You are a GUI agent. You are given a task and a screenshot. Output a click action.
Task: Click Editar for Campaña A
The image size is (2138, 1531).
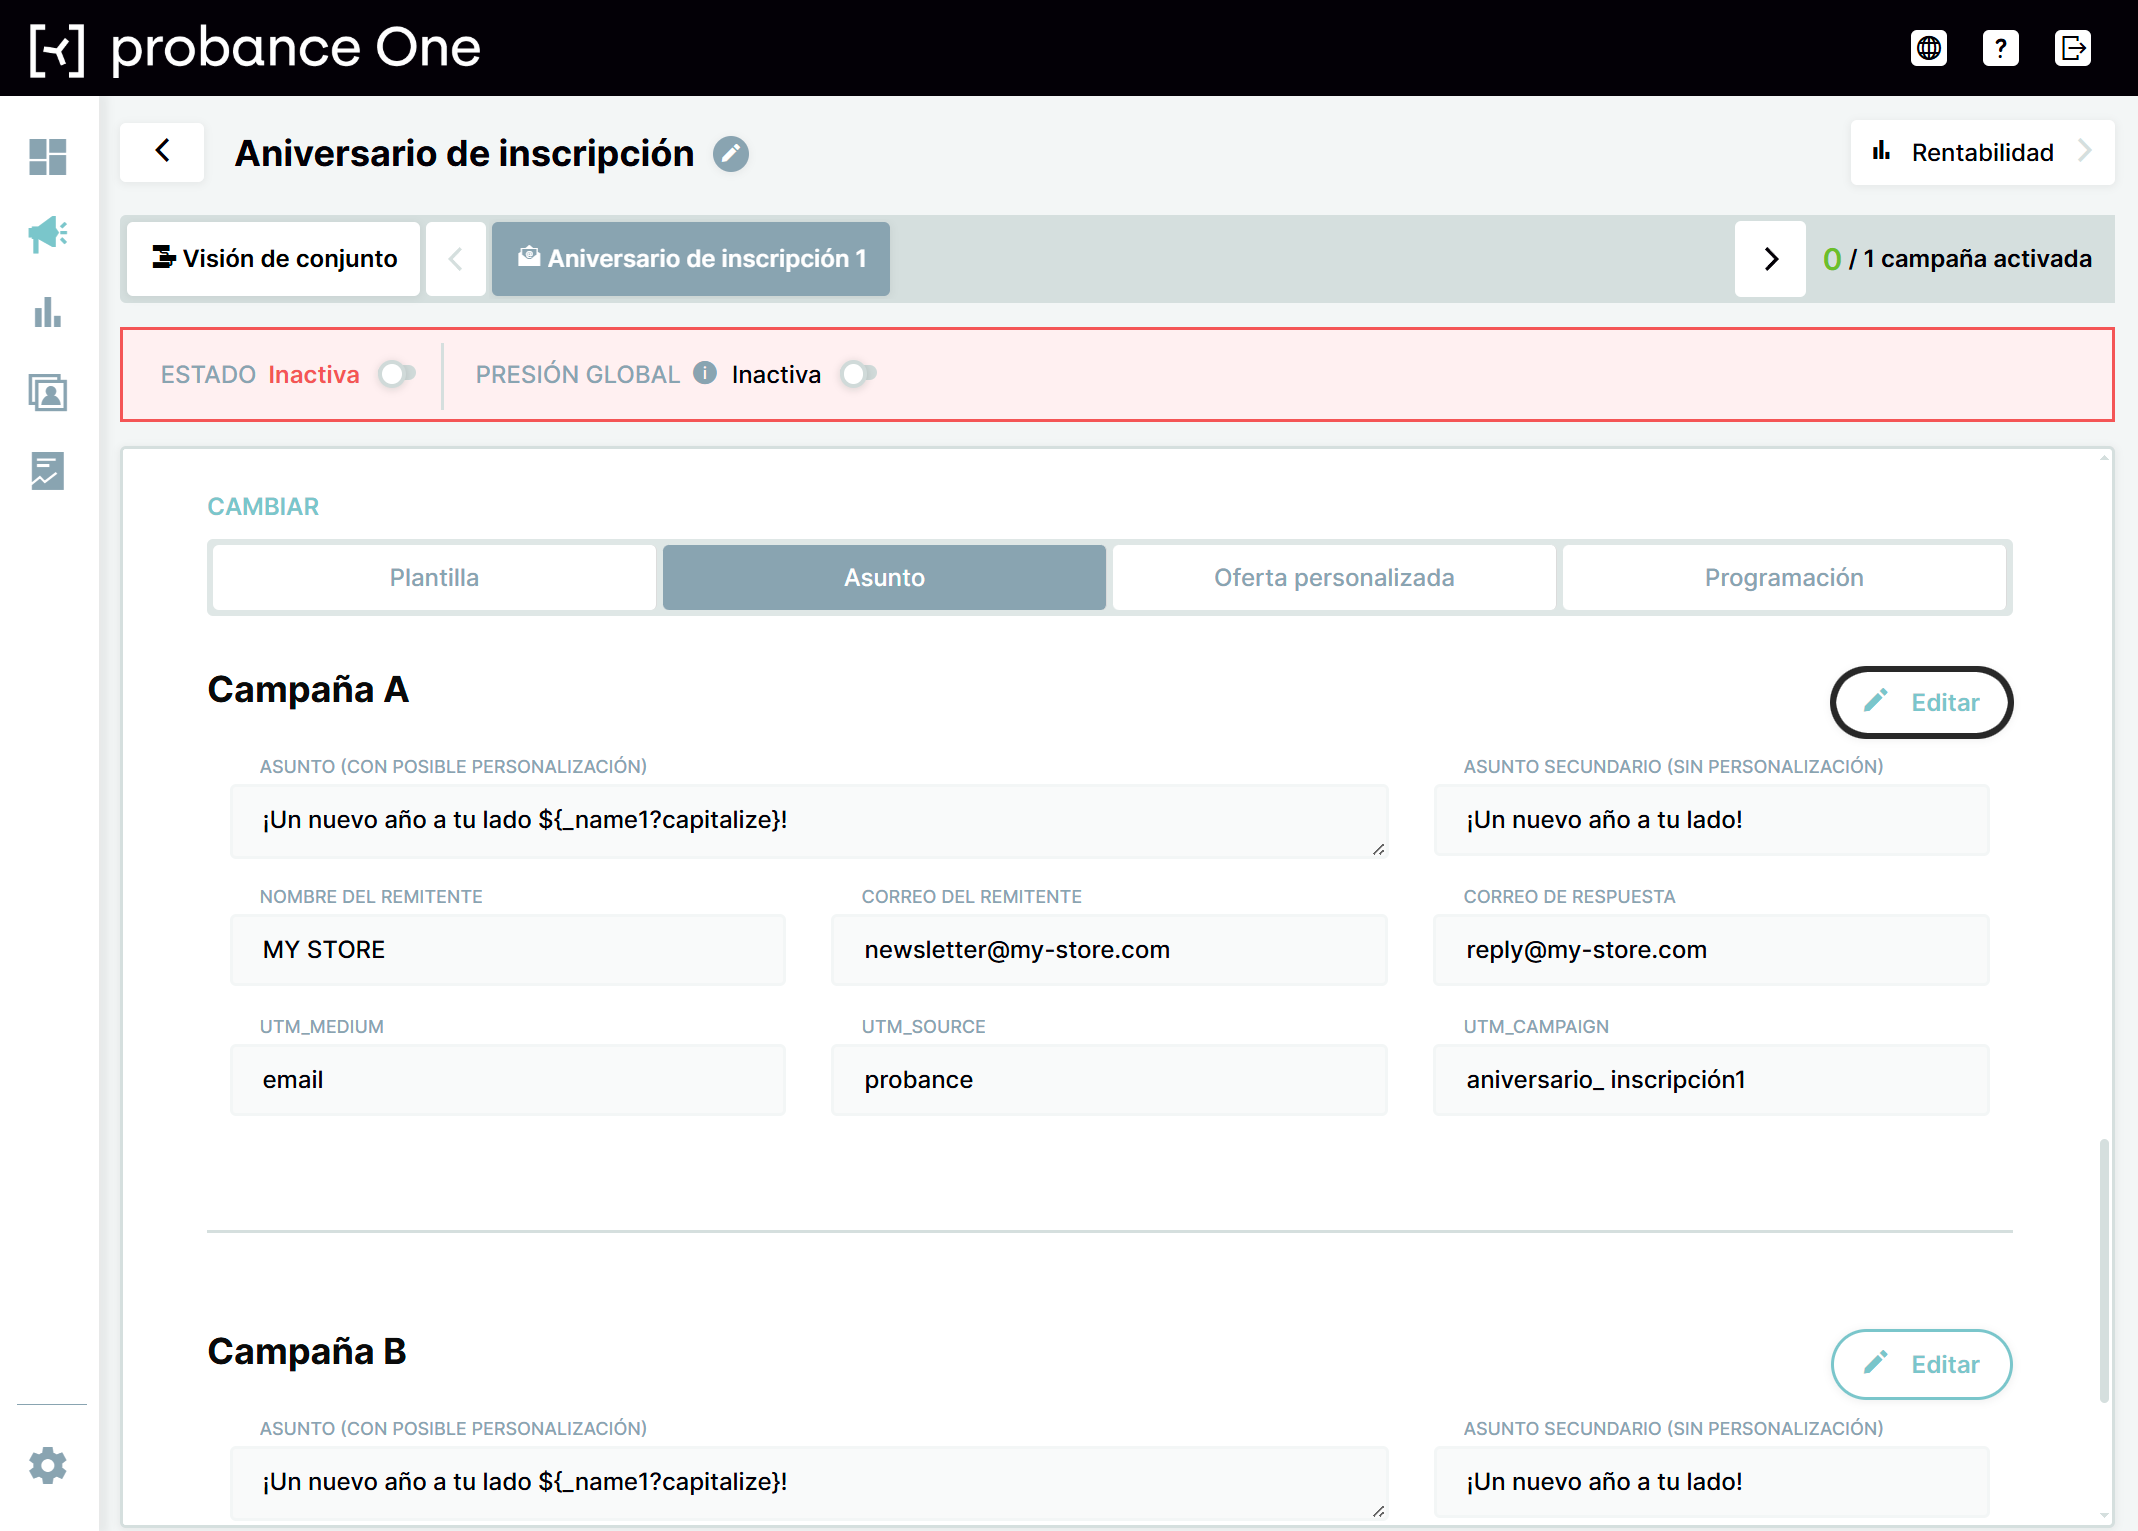coord(1921,702)
